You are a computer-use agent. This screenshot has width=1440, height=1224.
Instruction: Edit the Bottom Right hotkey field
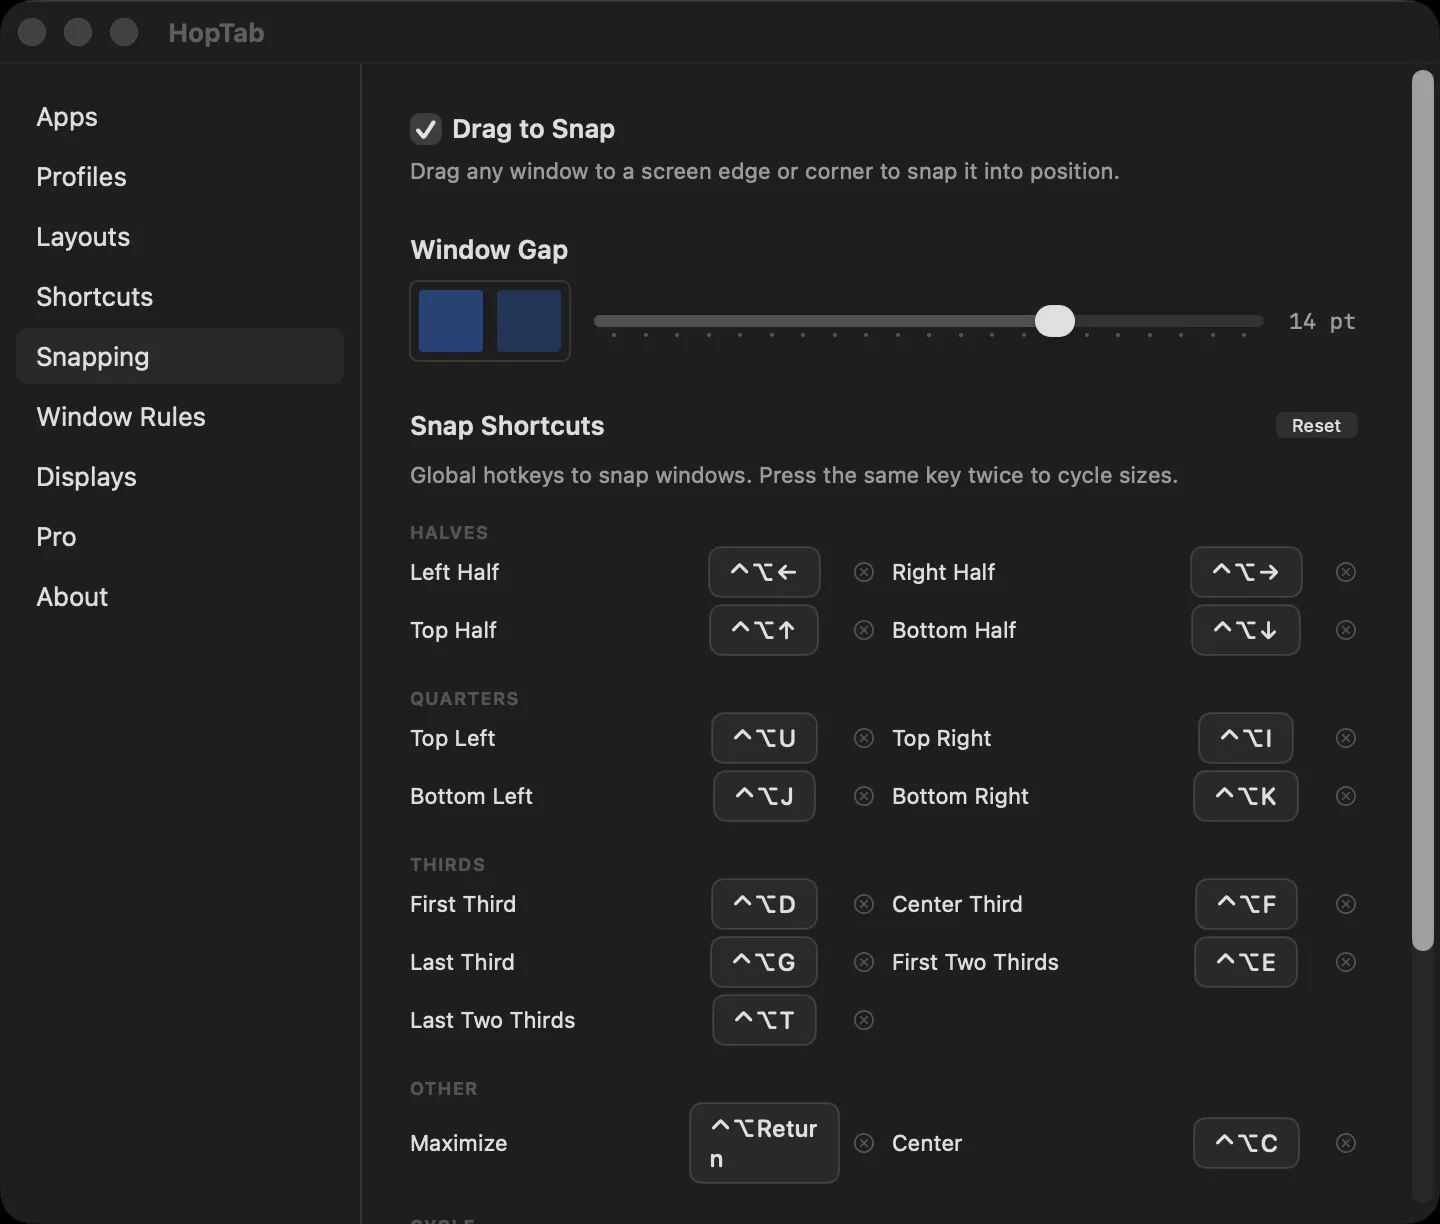coord(1246,796)
